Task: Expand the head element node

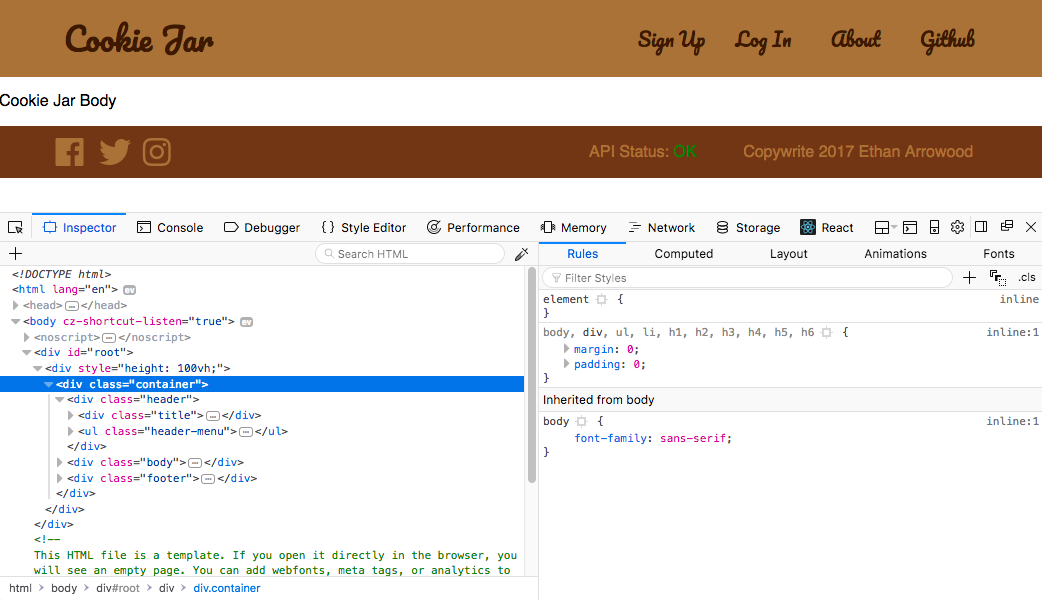Action: point(15,305)
